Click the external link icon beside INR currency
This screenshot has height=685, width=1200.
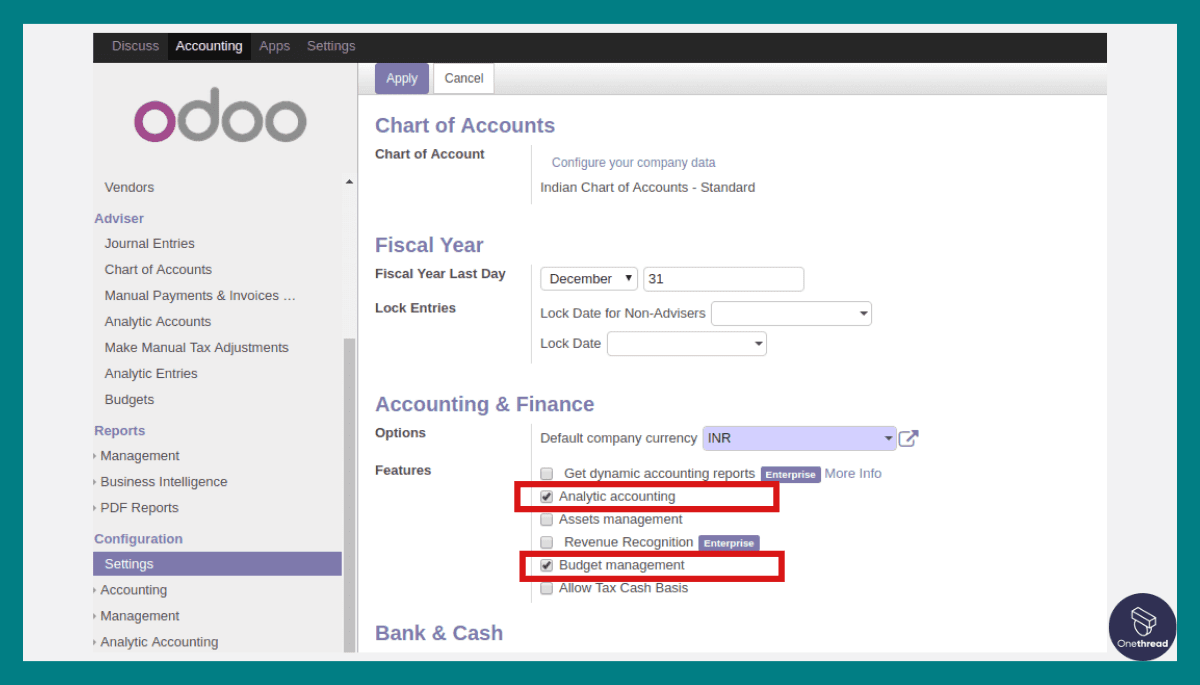(909, 437)
